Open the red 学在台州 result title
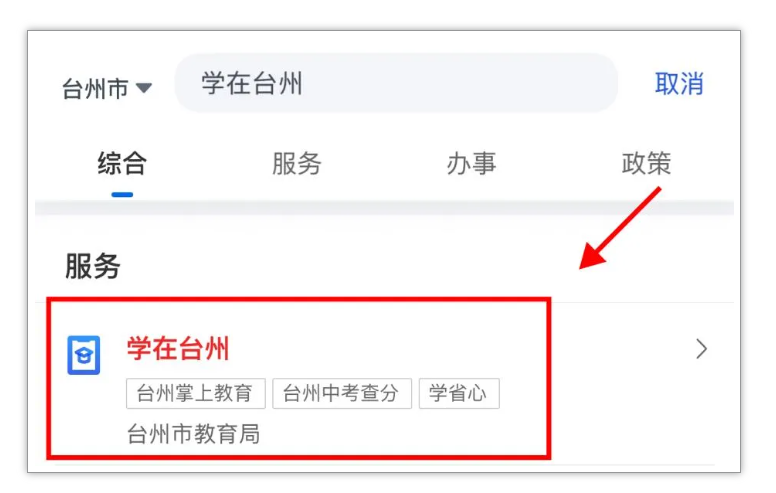The width and height of the screenshot is (776, 493). (x=178, y=348)
